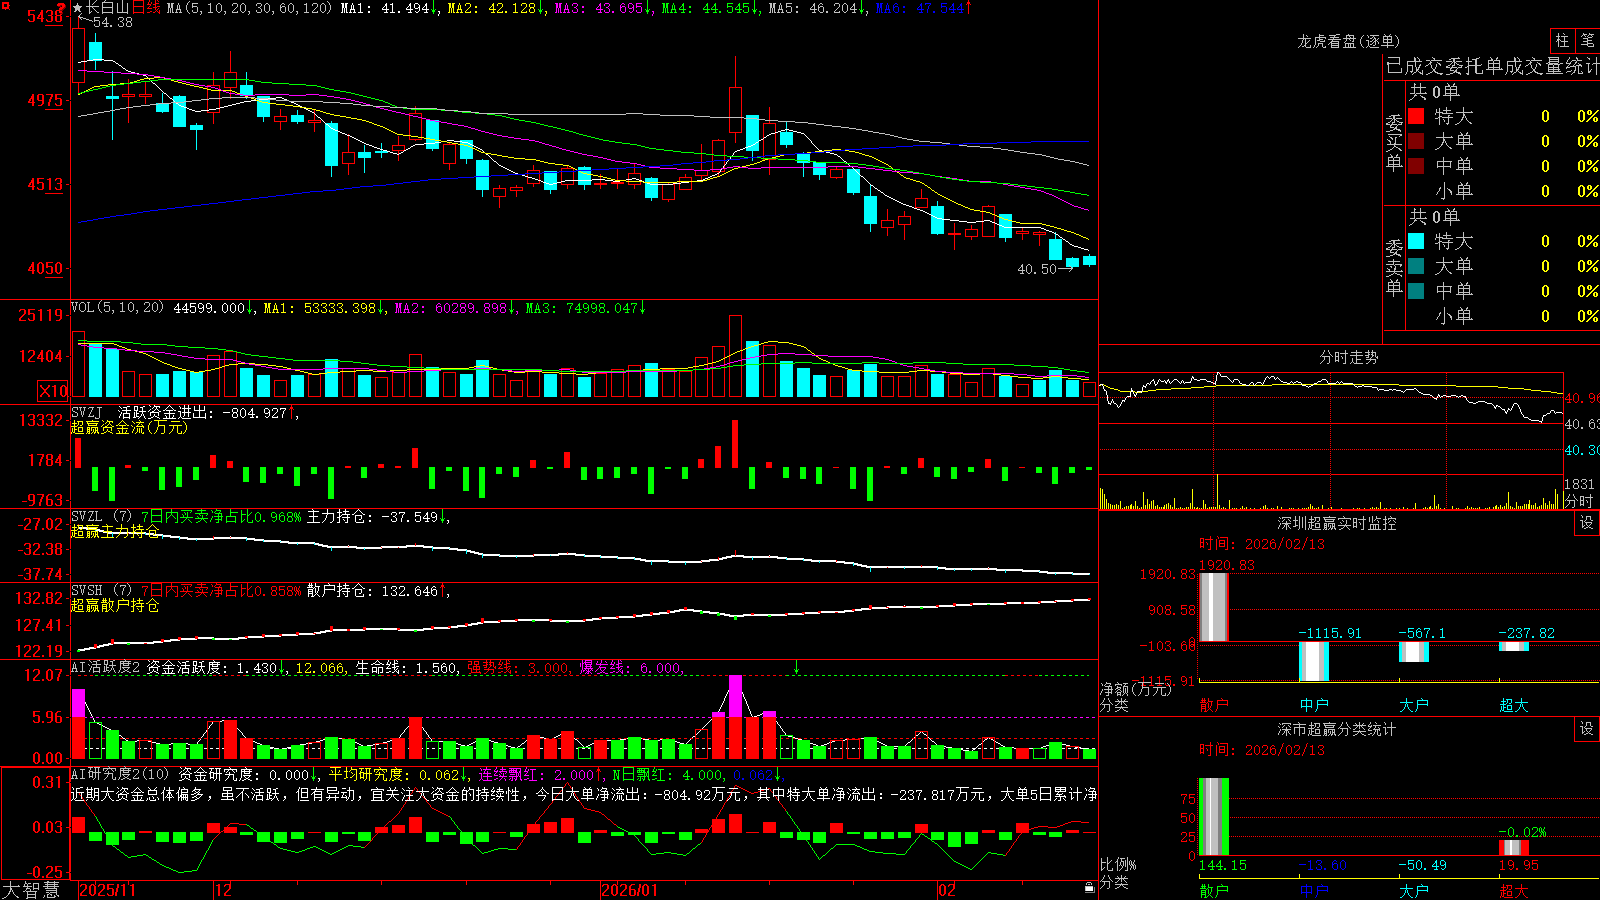The width and height of the screenshot is (1600, 900).
Task: Click the 龙虎看盘(逐单) panel title
Action: (1348, 41)
